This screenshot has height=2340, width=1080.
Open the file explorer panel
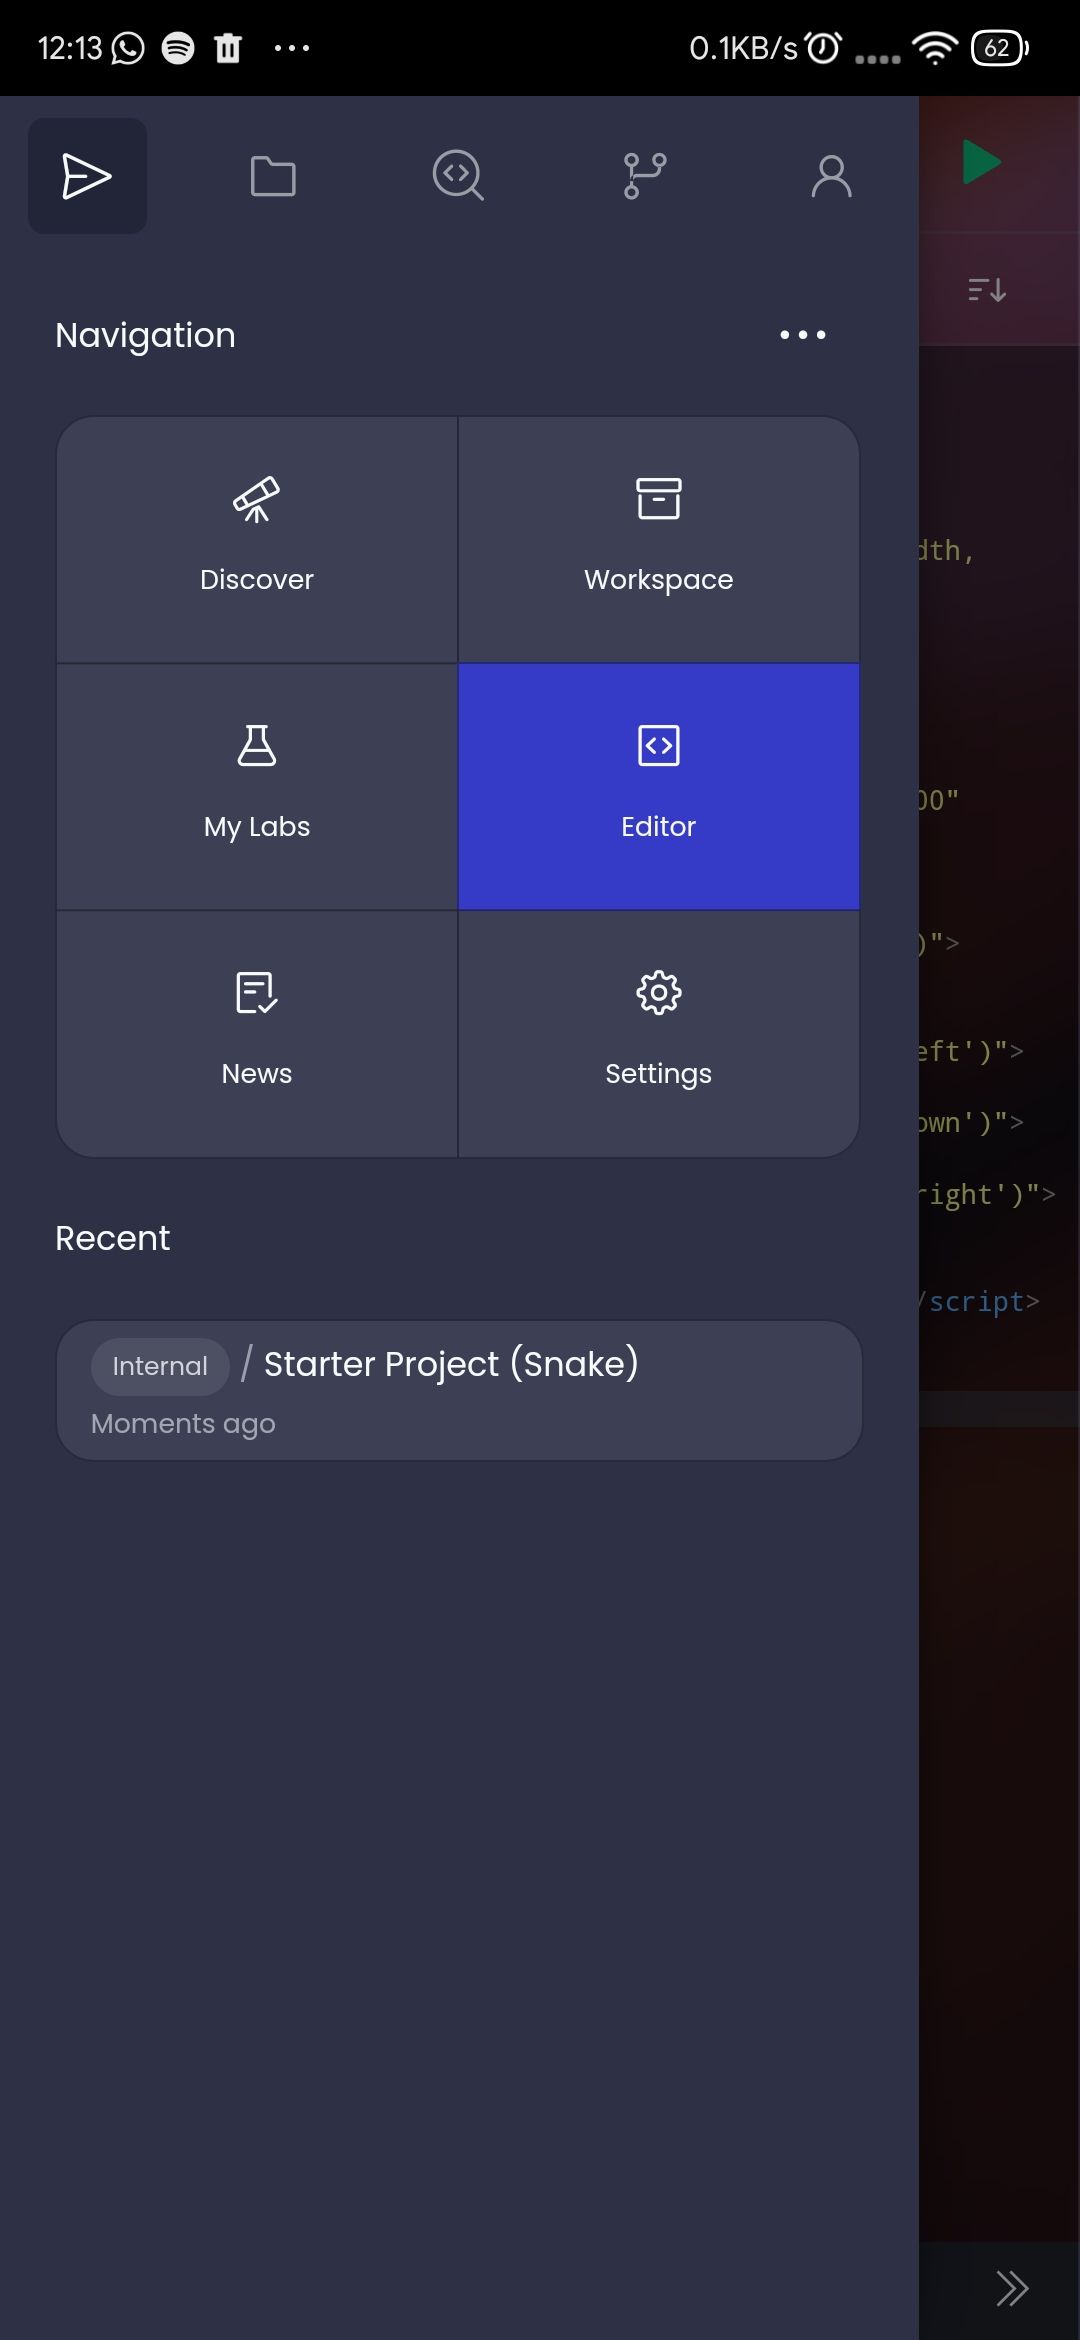[273, 176]
